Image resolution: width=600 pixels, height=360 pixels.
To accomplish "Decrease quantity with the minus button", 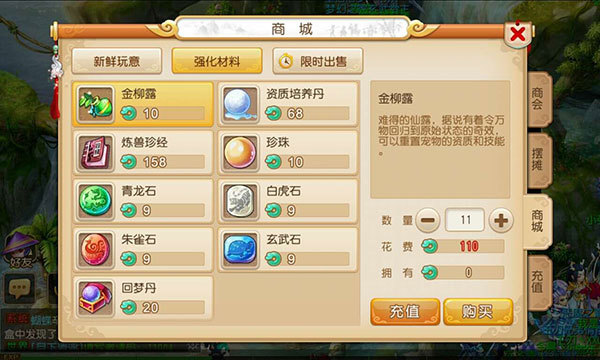I will 427,220.
